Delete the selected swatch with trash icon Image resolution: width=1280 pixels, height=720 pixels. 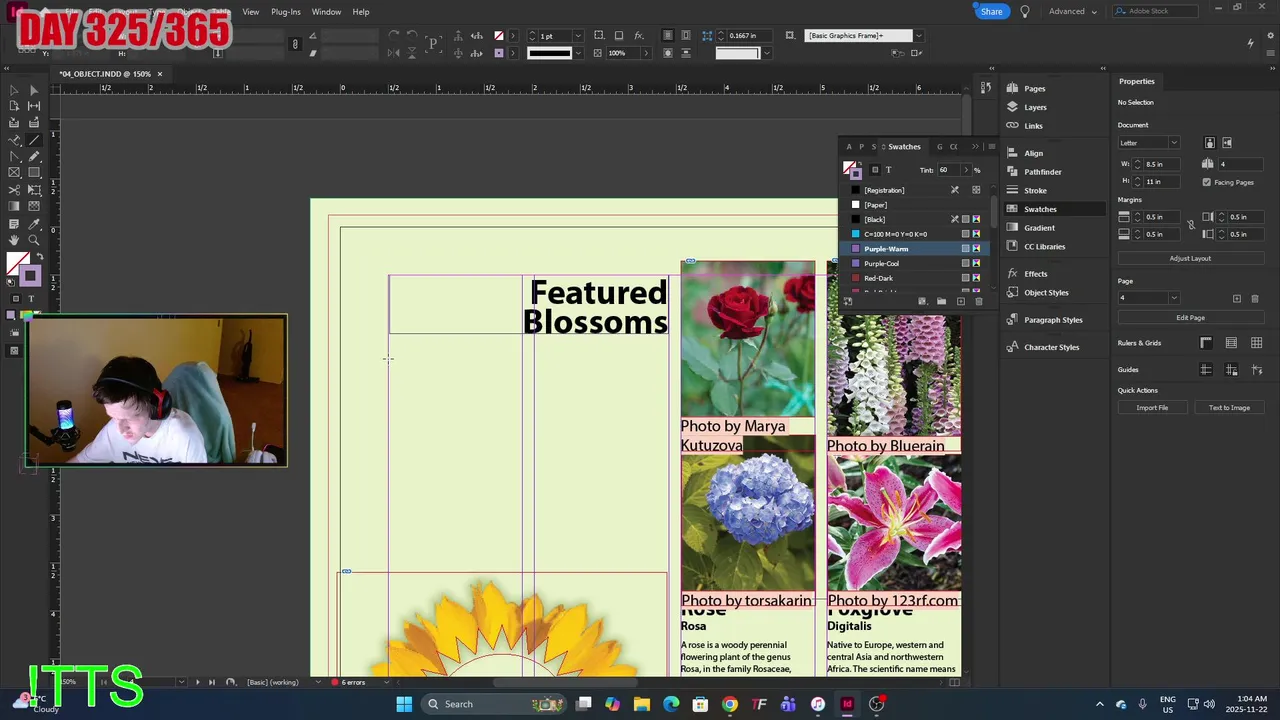point(978,301)
